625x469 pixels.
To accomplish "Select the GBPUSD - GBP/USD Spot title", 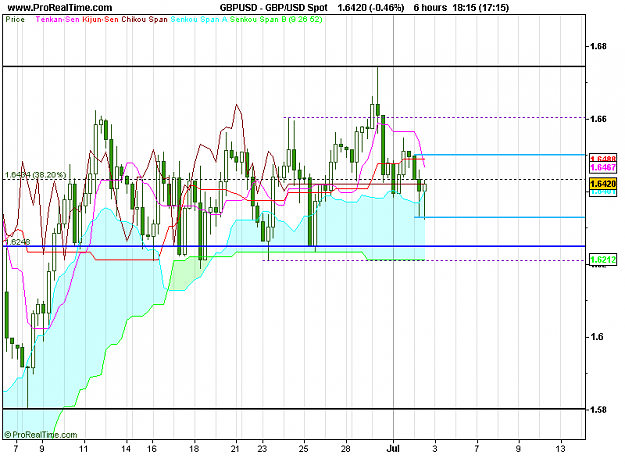I will pos(273,8).
